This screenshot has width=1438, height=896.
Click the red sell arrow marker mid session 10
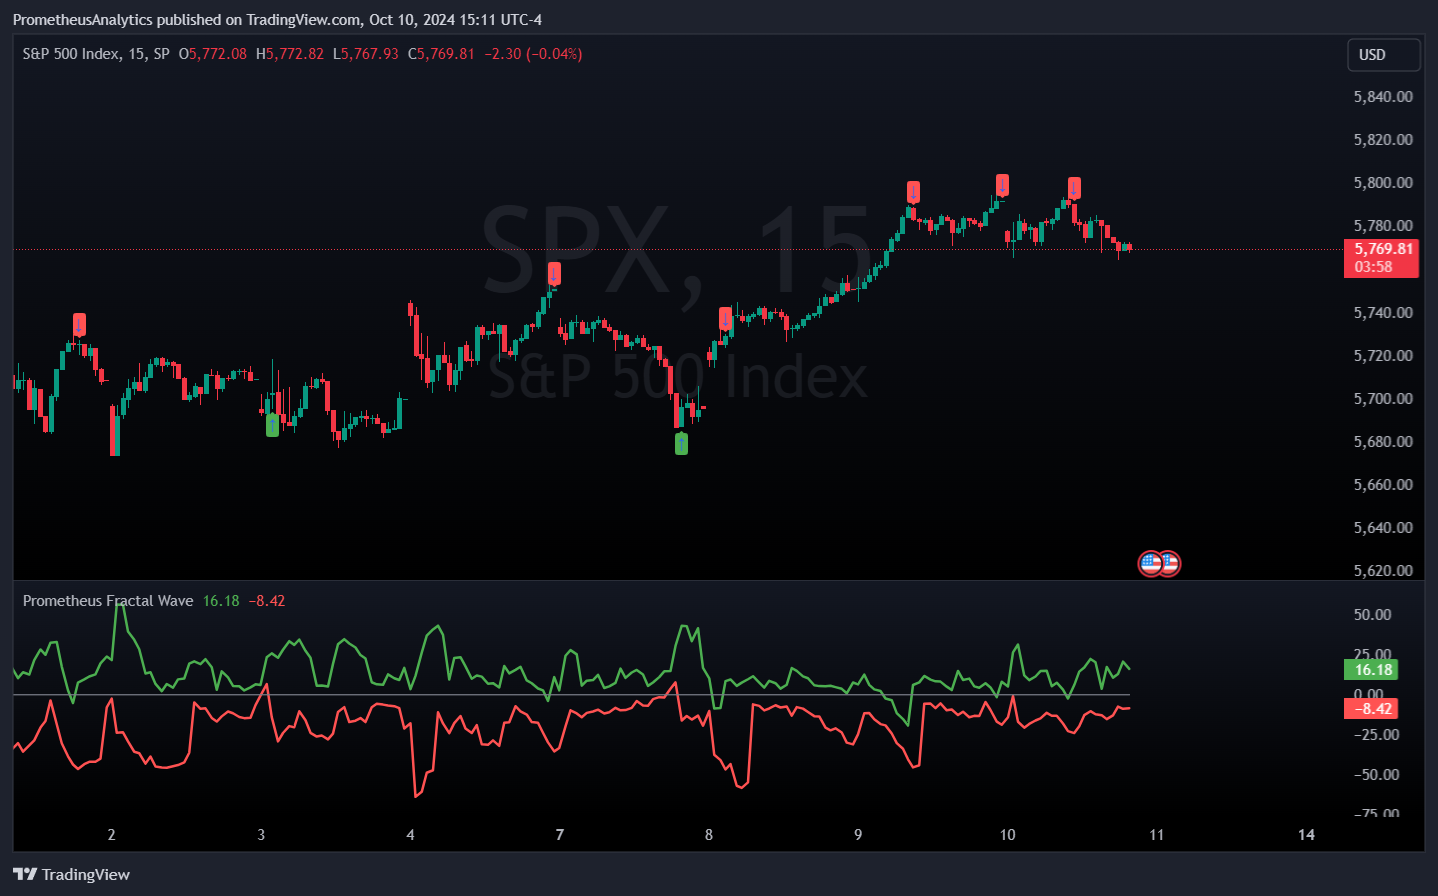1074,188
